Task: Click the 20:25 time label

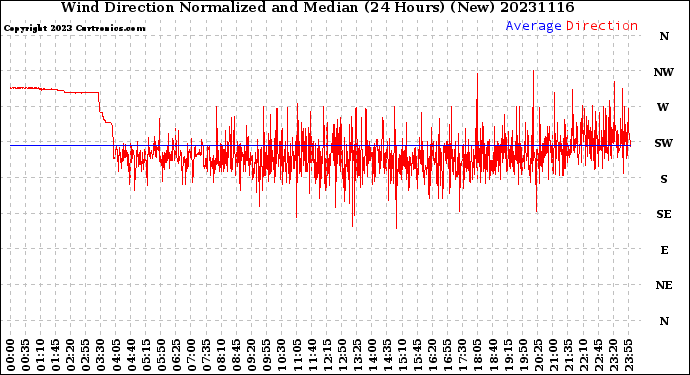Action: (x=538, y=355)
